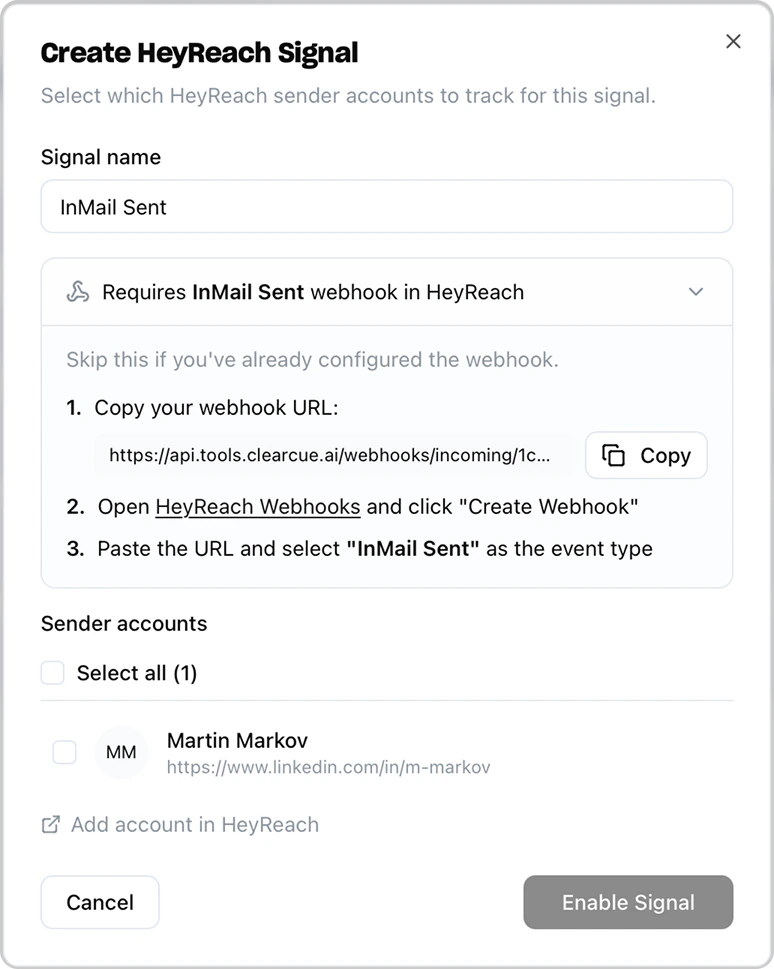Close the Create HeyReach Signal dialog
The width and height of the screenshot is (774, 969).
(x=733, y=41)
